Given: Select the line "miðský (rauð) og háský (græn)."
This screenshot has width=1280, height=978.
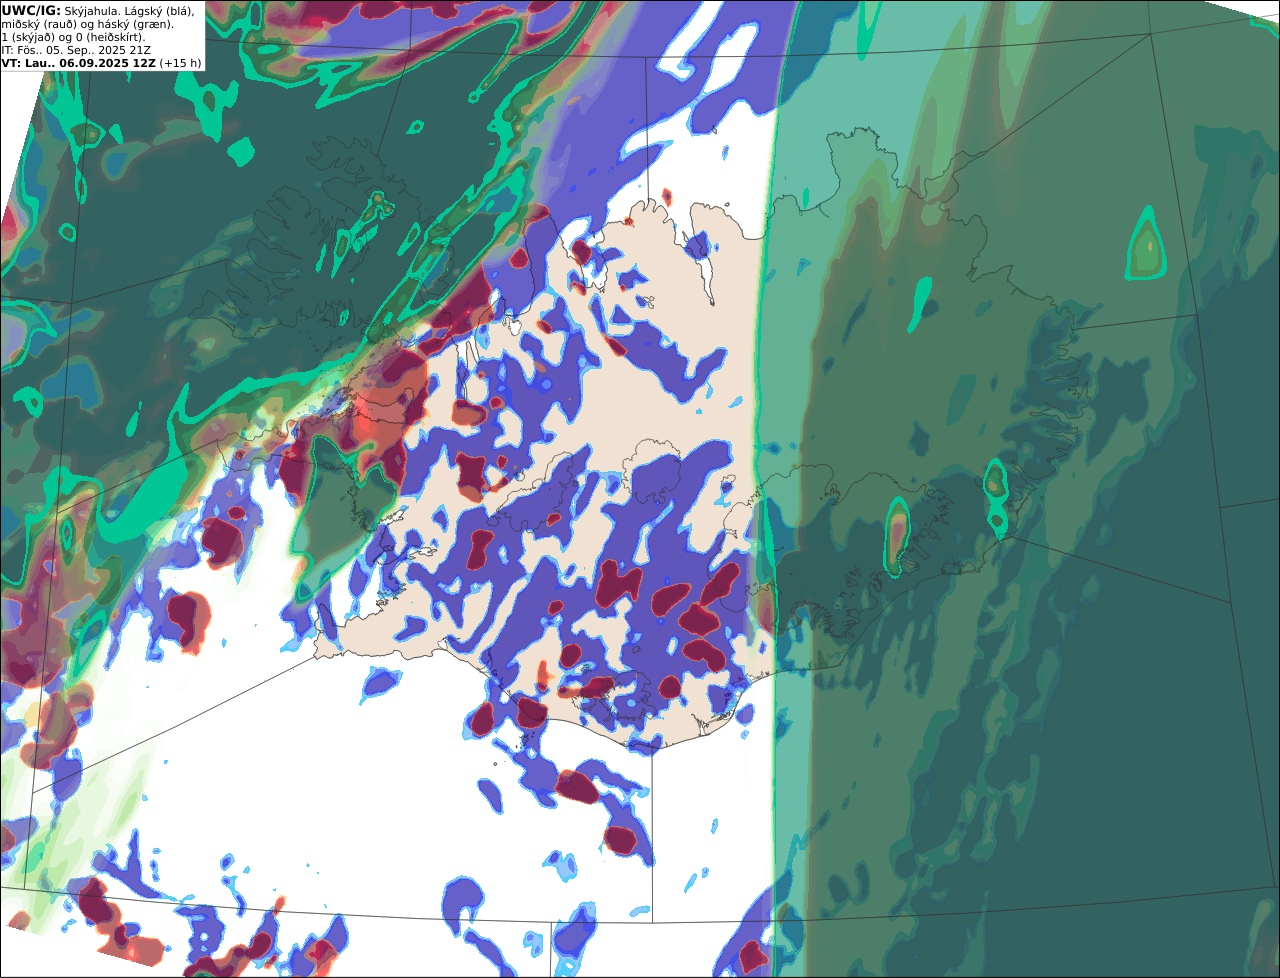Looking at the screenshot, I should (87, 24).
